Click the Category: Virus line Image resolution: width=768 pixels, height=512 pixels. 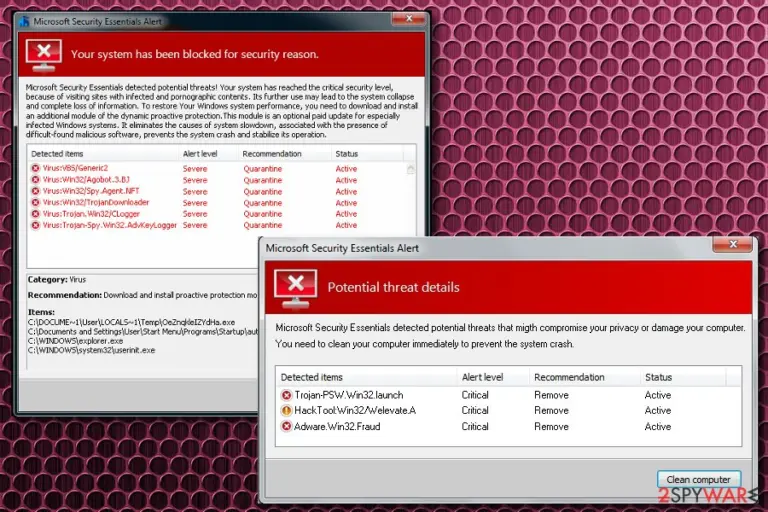[x=57, y=279]
